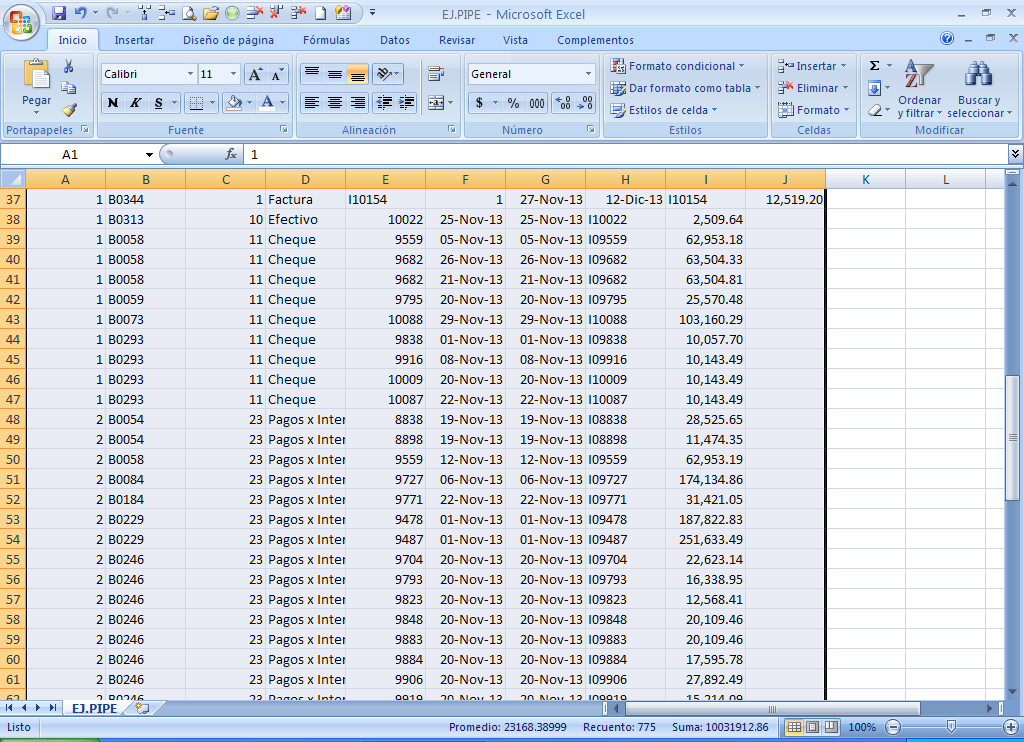This screenshot has width=1024, height=742.
Task: Expand Formato condicional menu
Action: (677, 66)
